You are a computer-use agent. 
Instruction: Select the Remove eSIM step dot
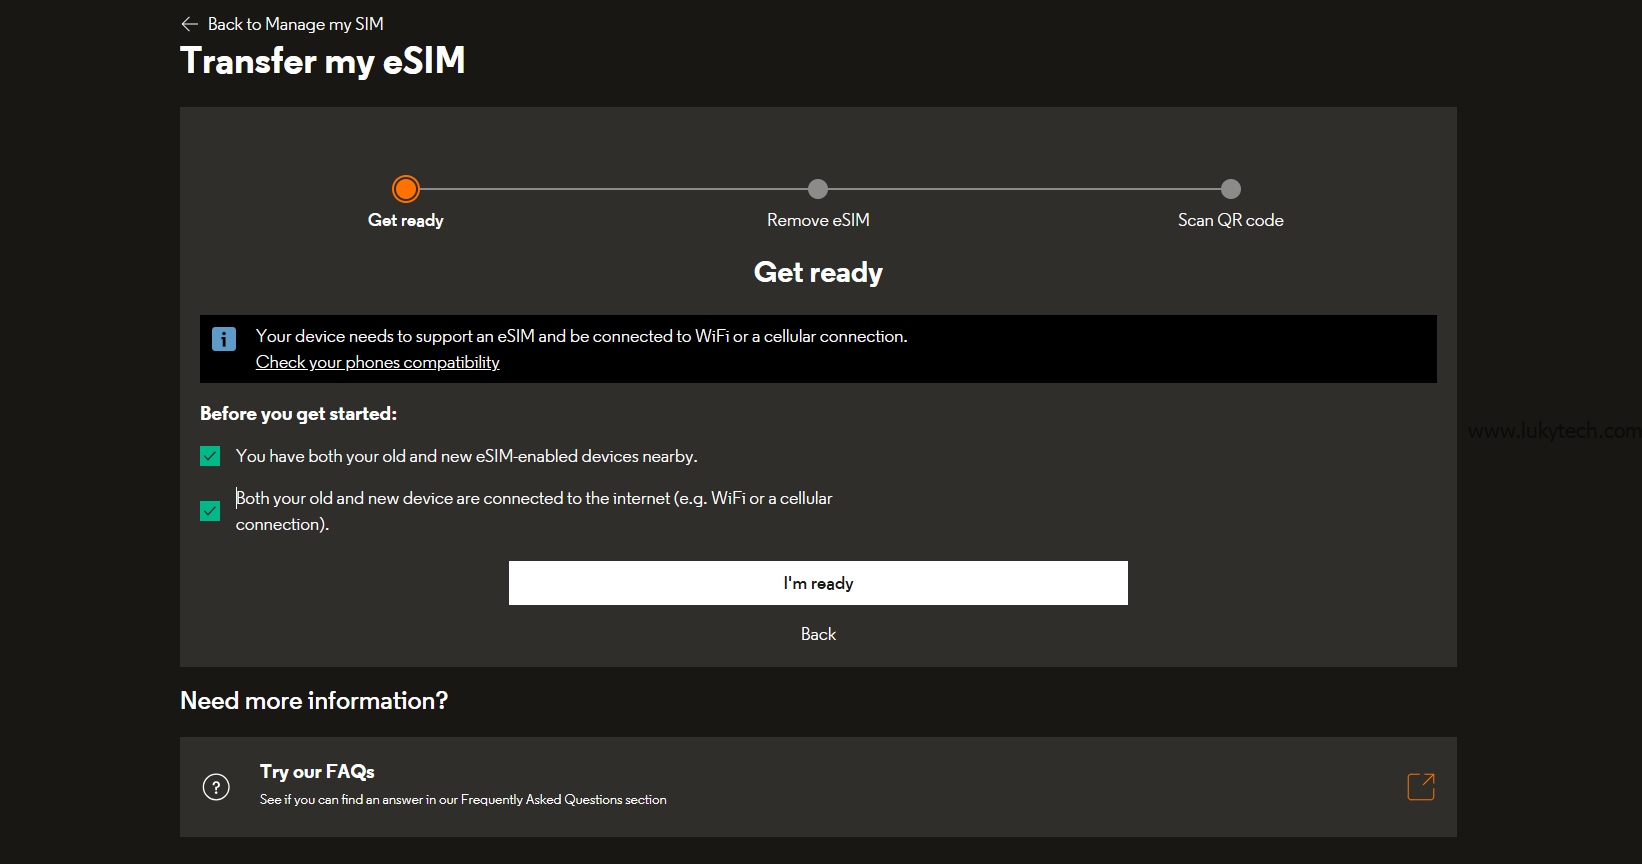[818, 189]
